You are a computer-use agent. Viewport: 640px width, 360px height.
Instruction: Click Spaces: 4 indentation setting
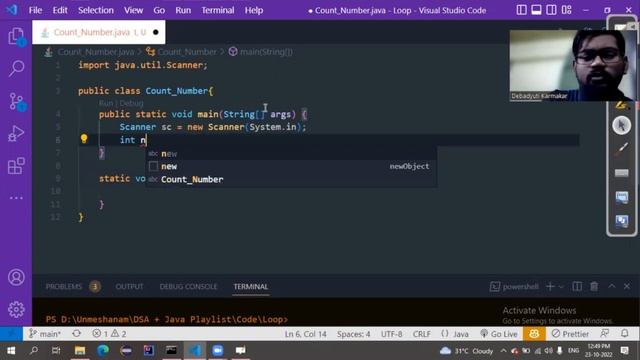pos(353,334)
